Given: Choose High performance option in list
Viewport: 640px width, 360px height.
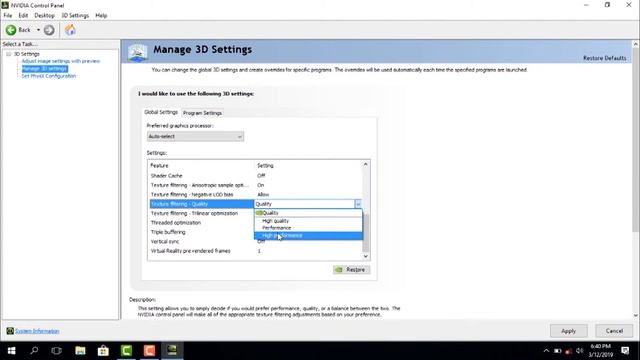Looking at the screenshot, I should (308, 236).
